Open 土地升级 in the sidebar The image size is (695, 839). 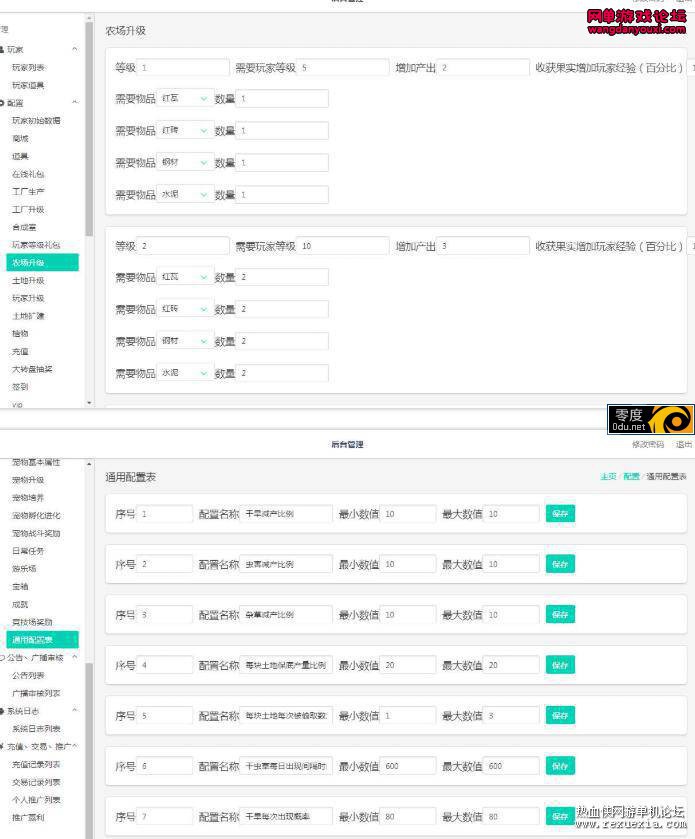coord(28,280)
